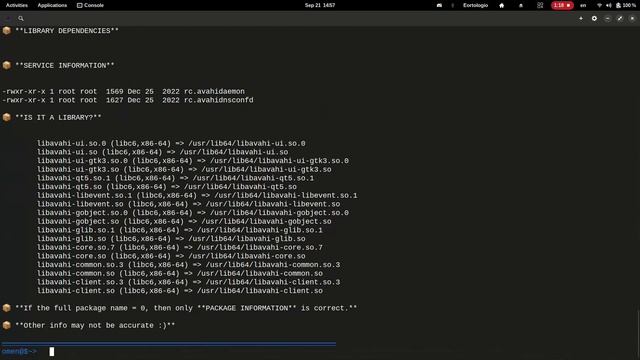
Task: Click the libavahi-libevent.so.1 line
Action: pos(197,196)
